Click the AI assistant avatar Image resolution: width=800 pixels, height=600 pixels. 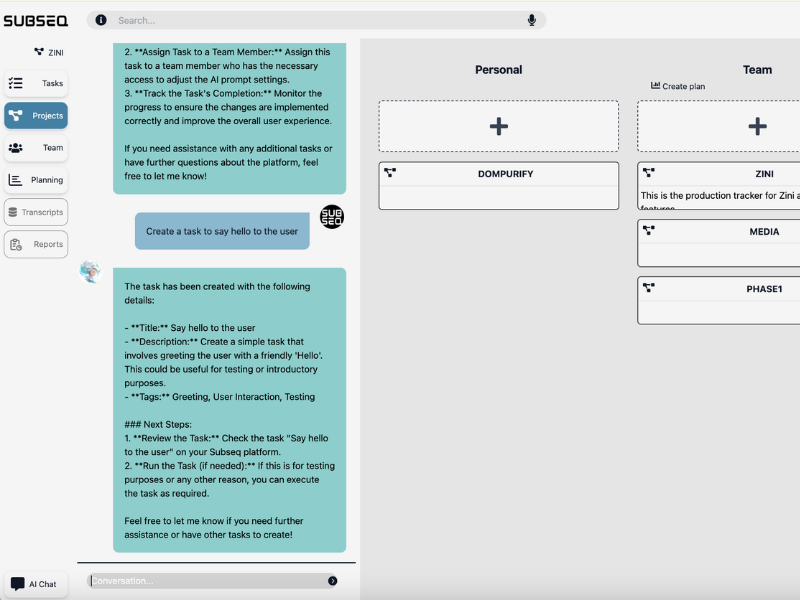pyautogui.click(x=90, y=271)
